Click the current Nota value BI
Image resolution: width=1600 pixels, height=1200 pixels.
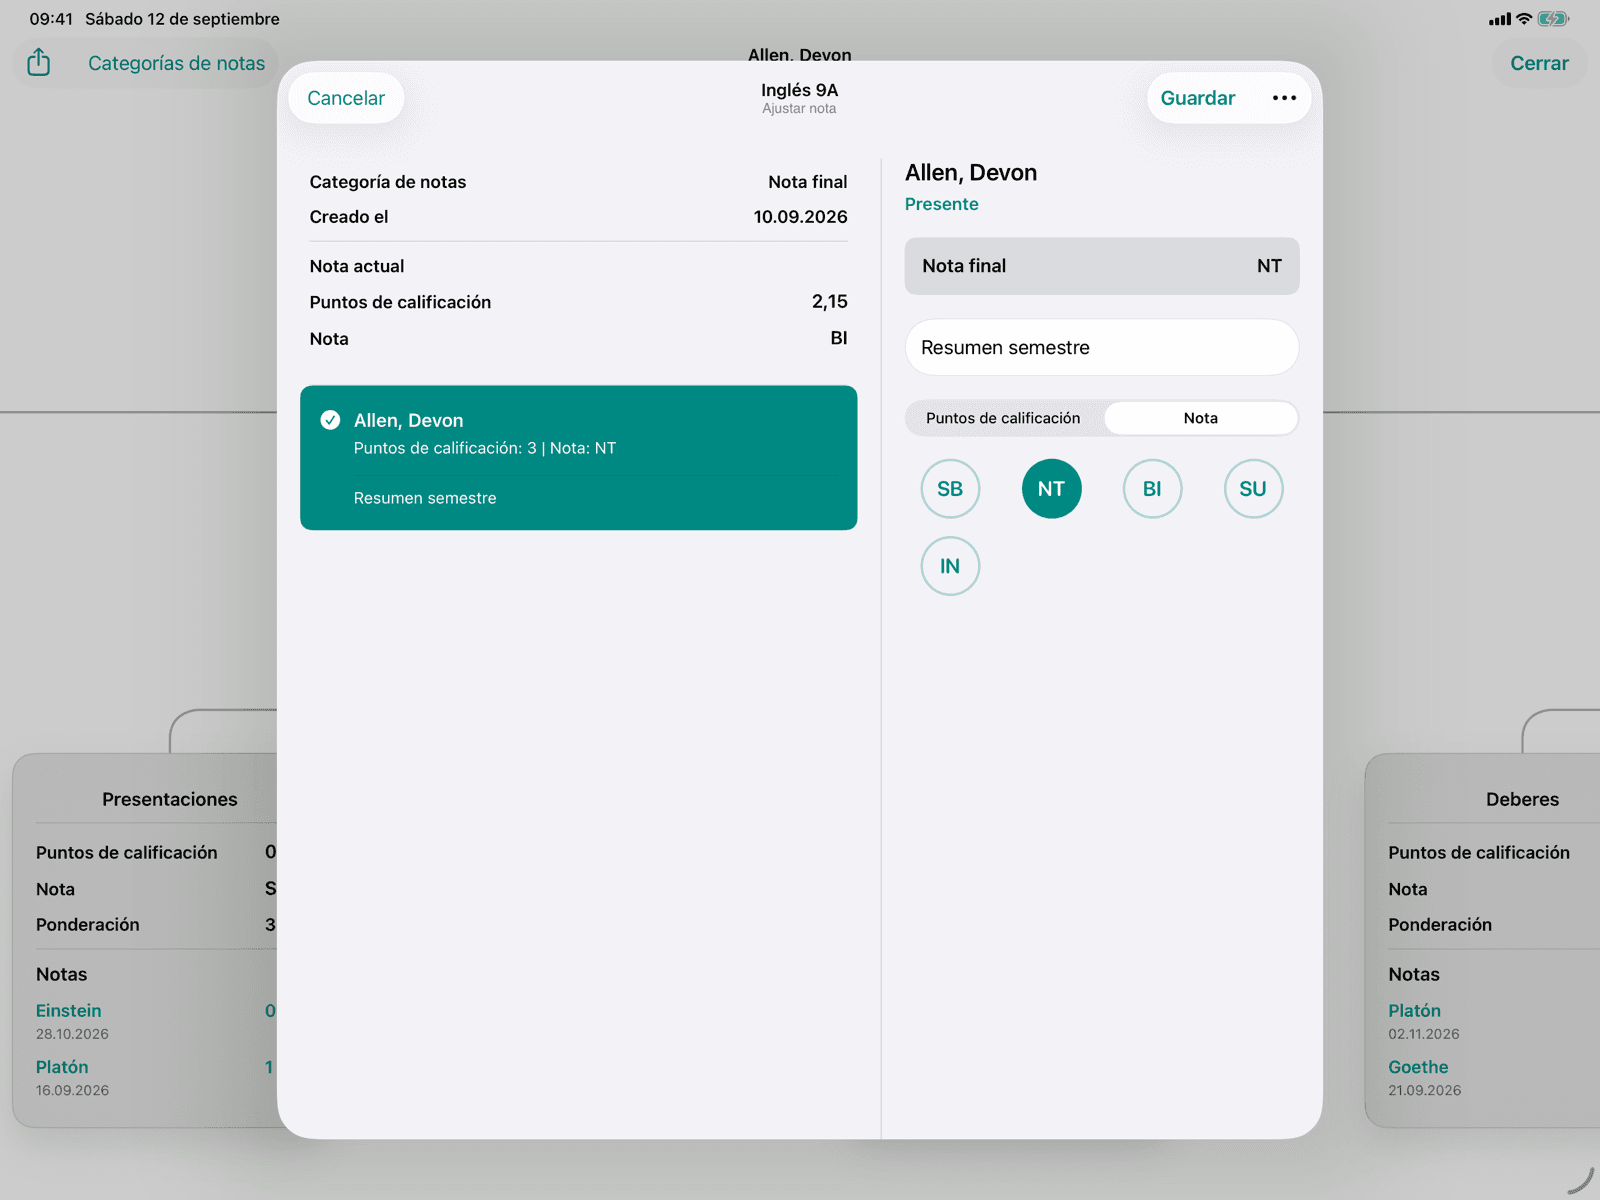click(x=839, y=338)
